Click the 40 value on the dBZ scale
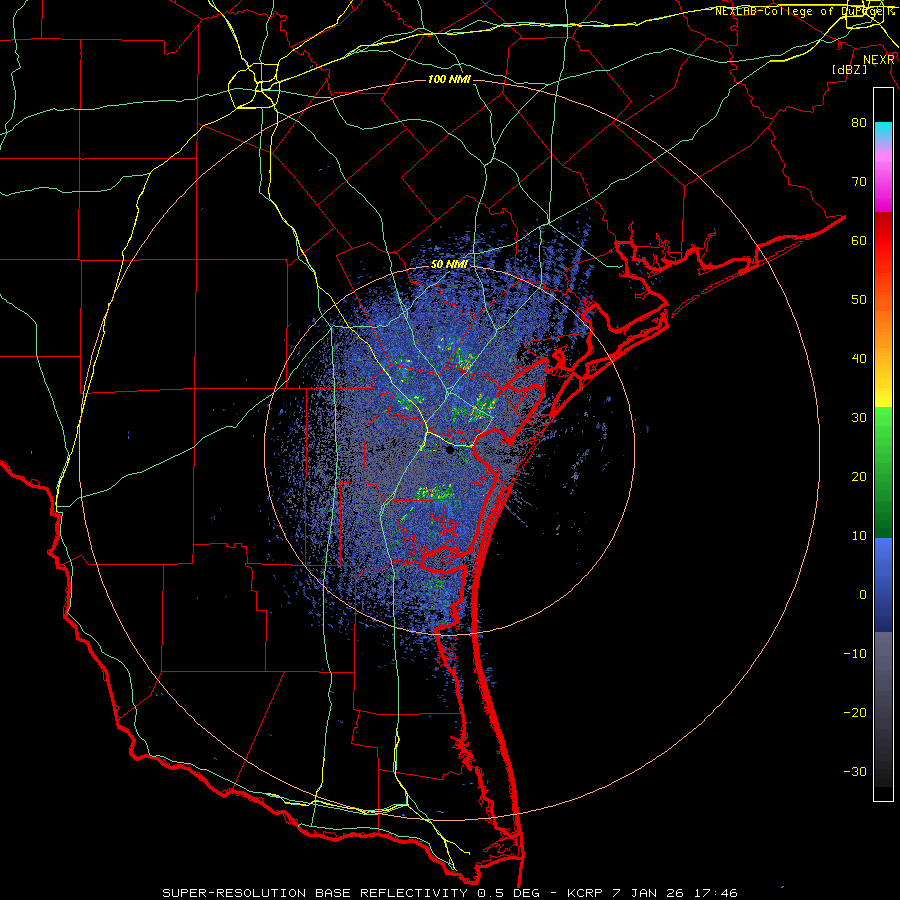 859,359
